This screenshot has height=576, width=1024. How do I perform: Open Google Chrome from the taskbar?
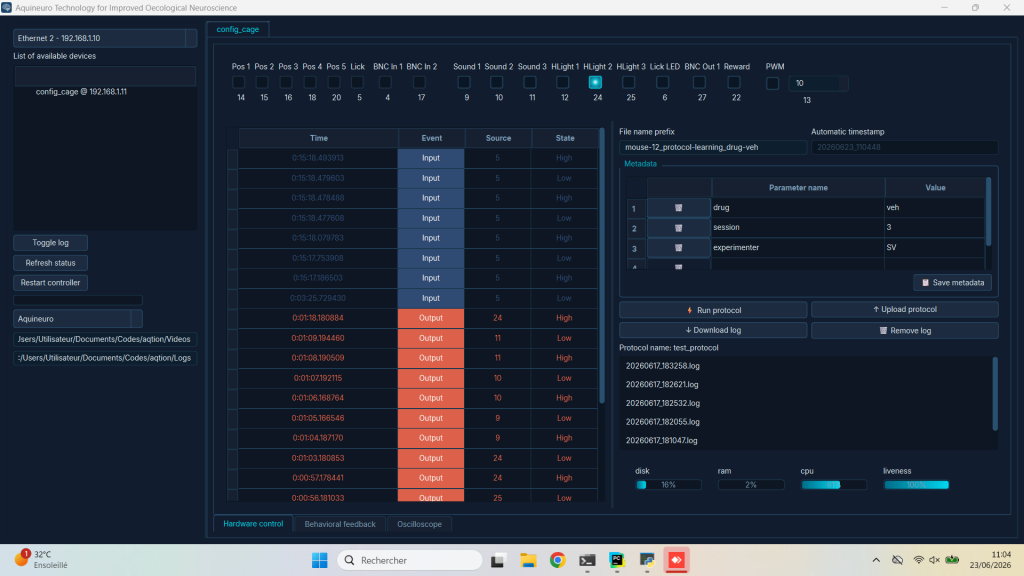557,560
